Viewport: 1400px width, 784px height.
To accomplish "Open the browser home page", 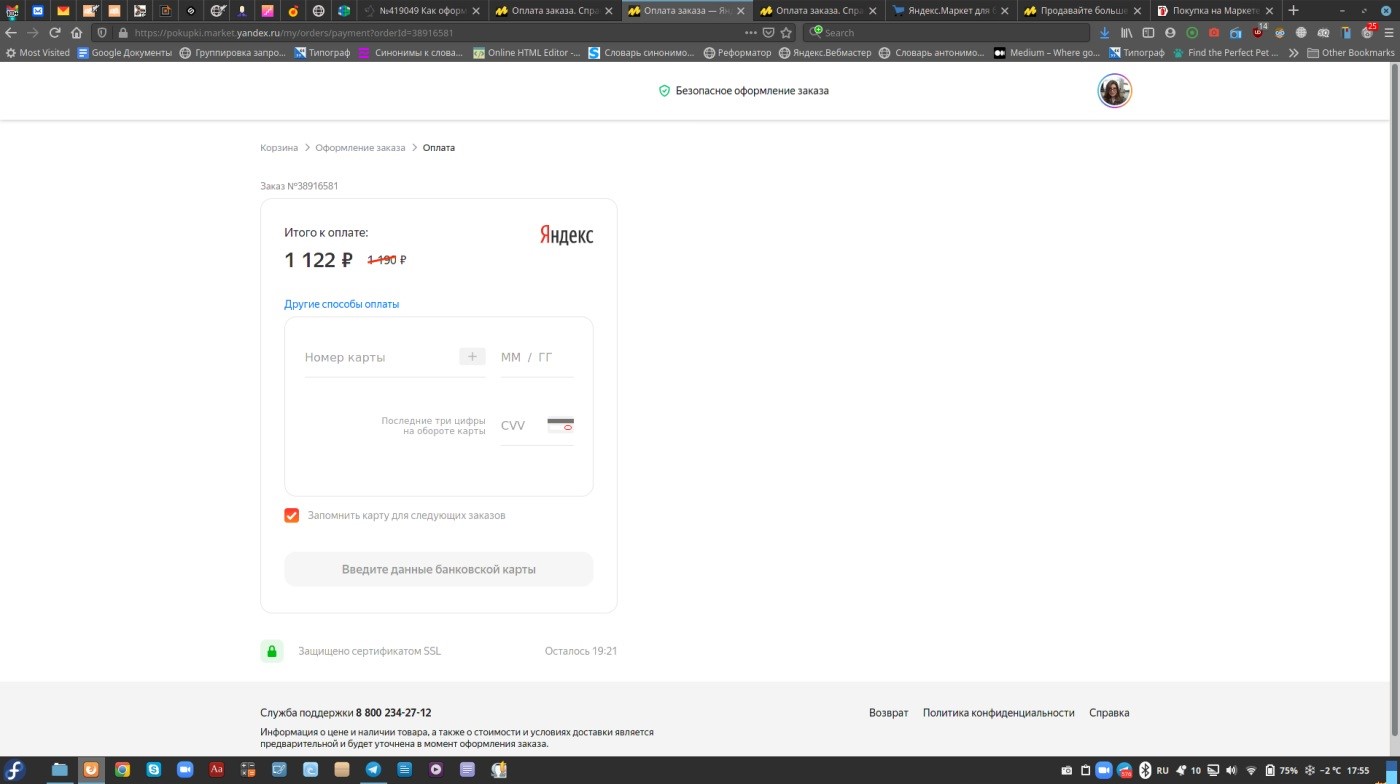I will point(76,32).
